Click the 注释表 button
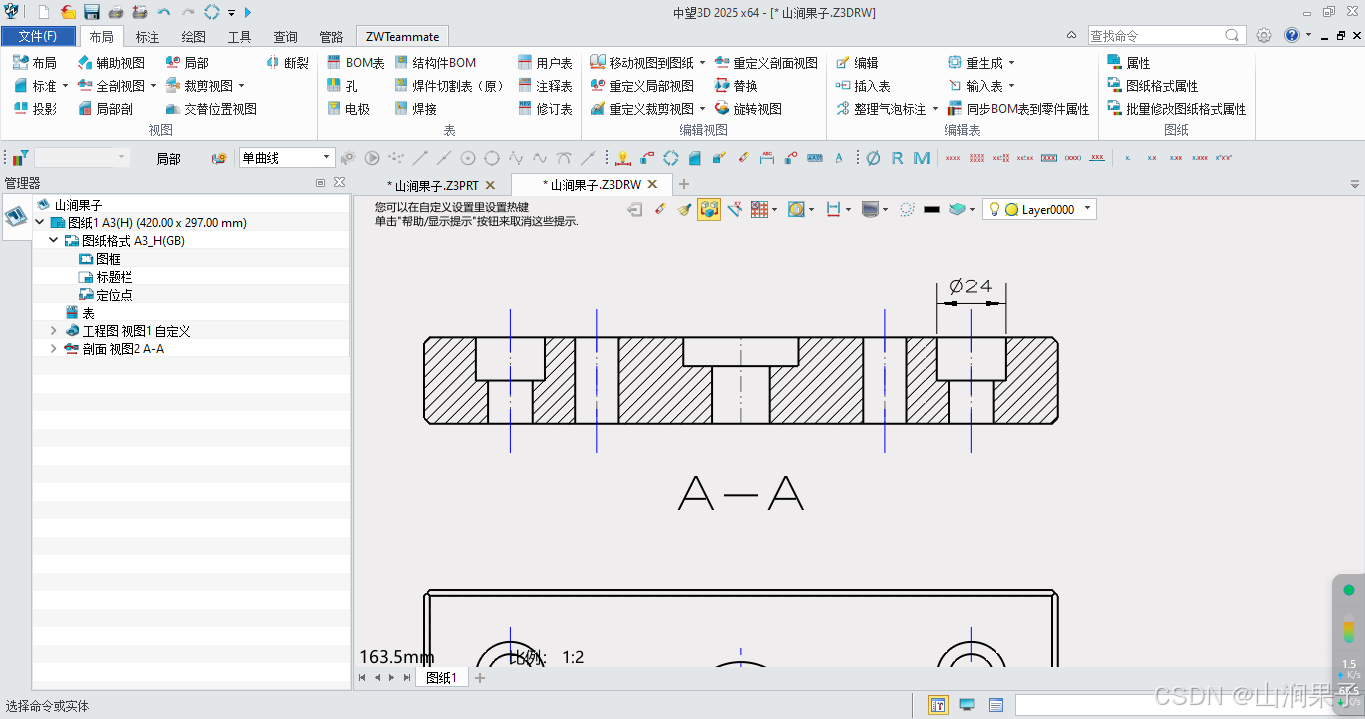Image resolution: width=1365 pixels, height=719 pixels. 546,86
